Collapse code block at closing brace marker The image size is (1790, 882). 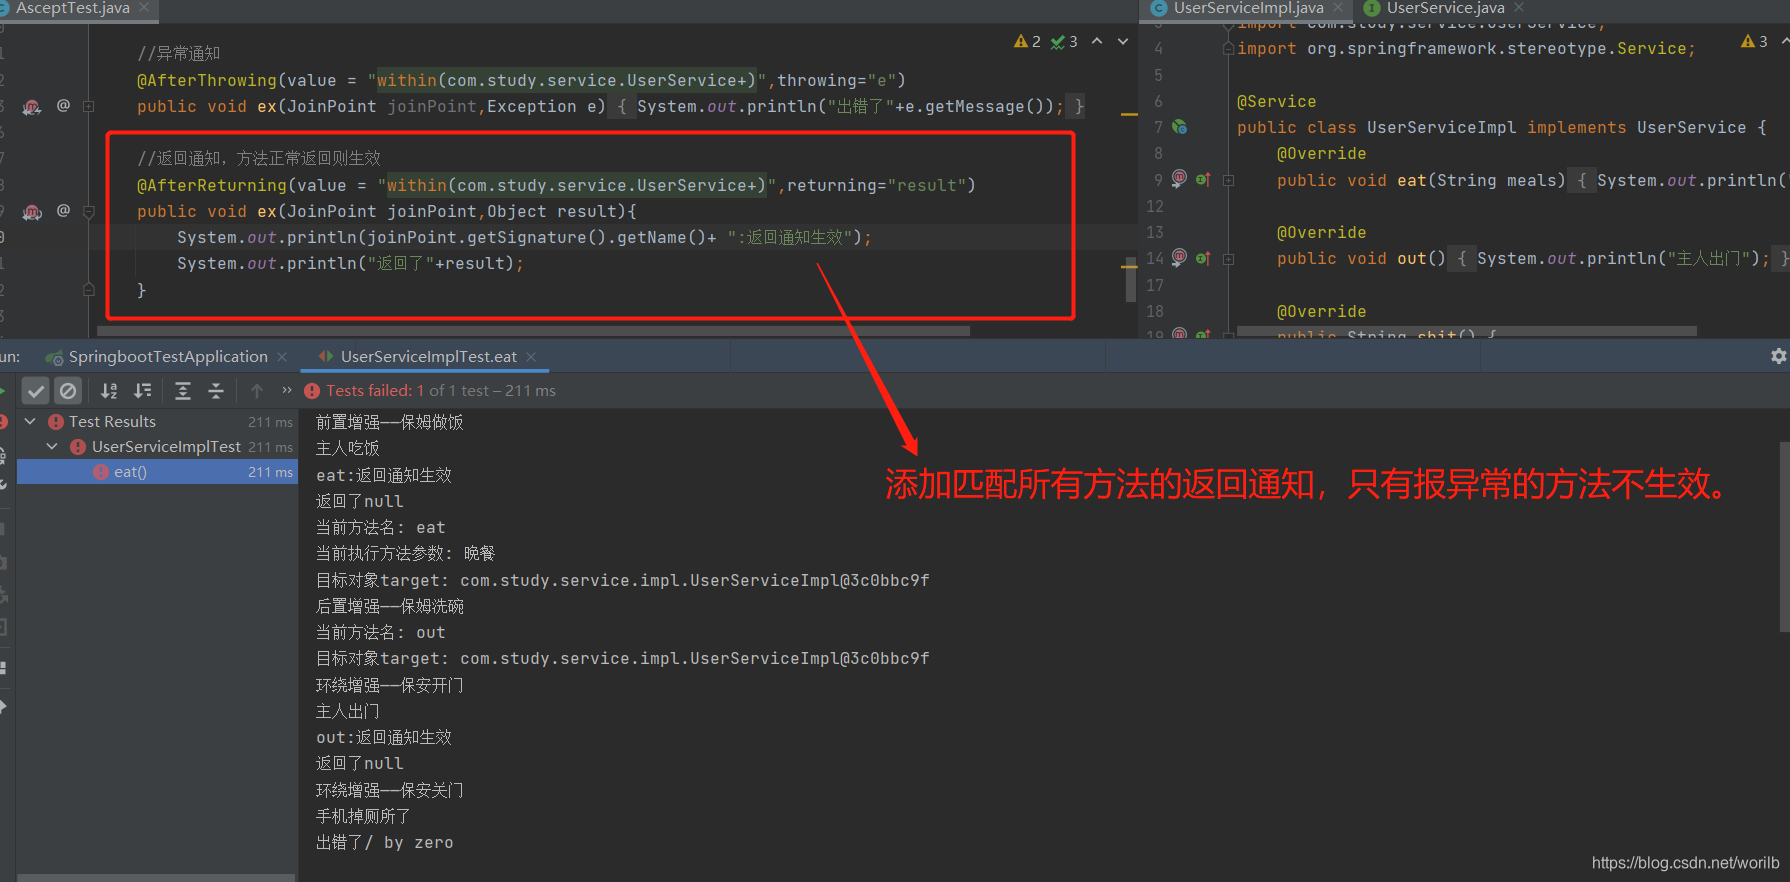tap(88, 290)
